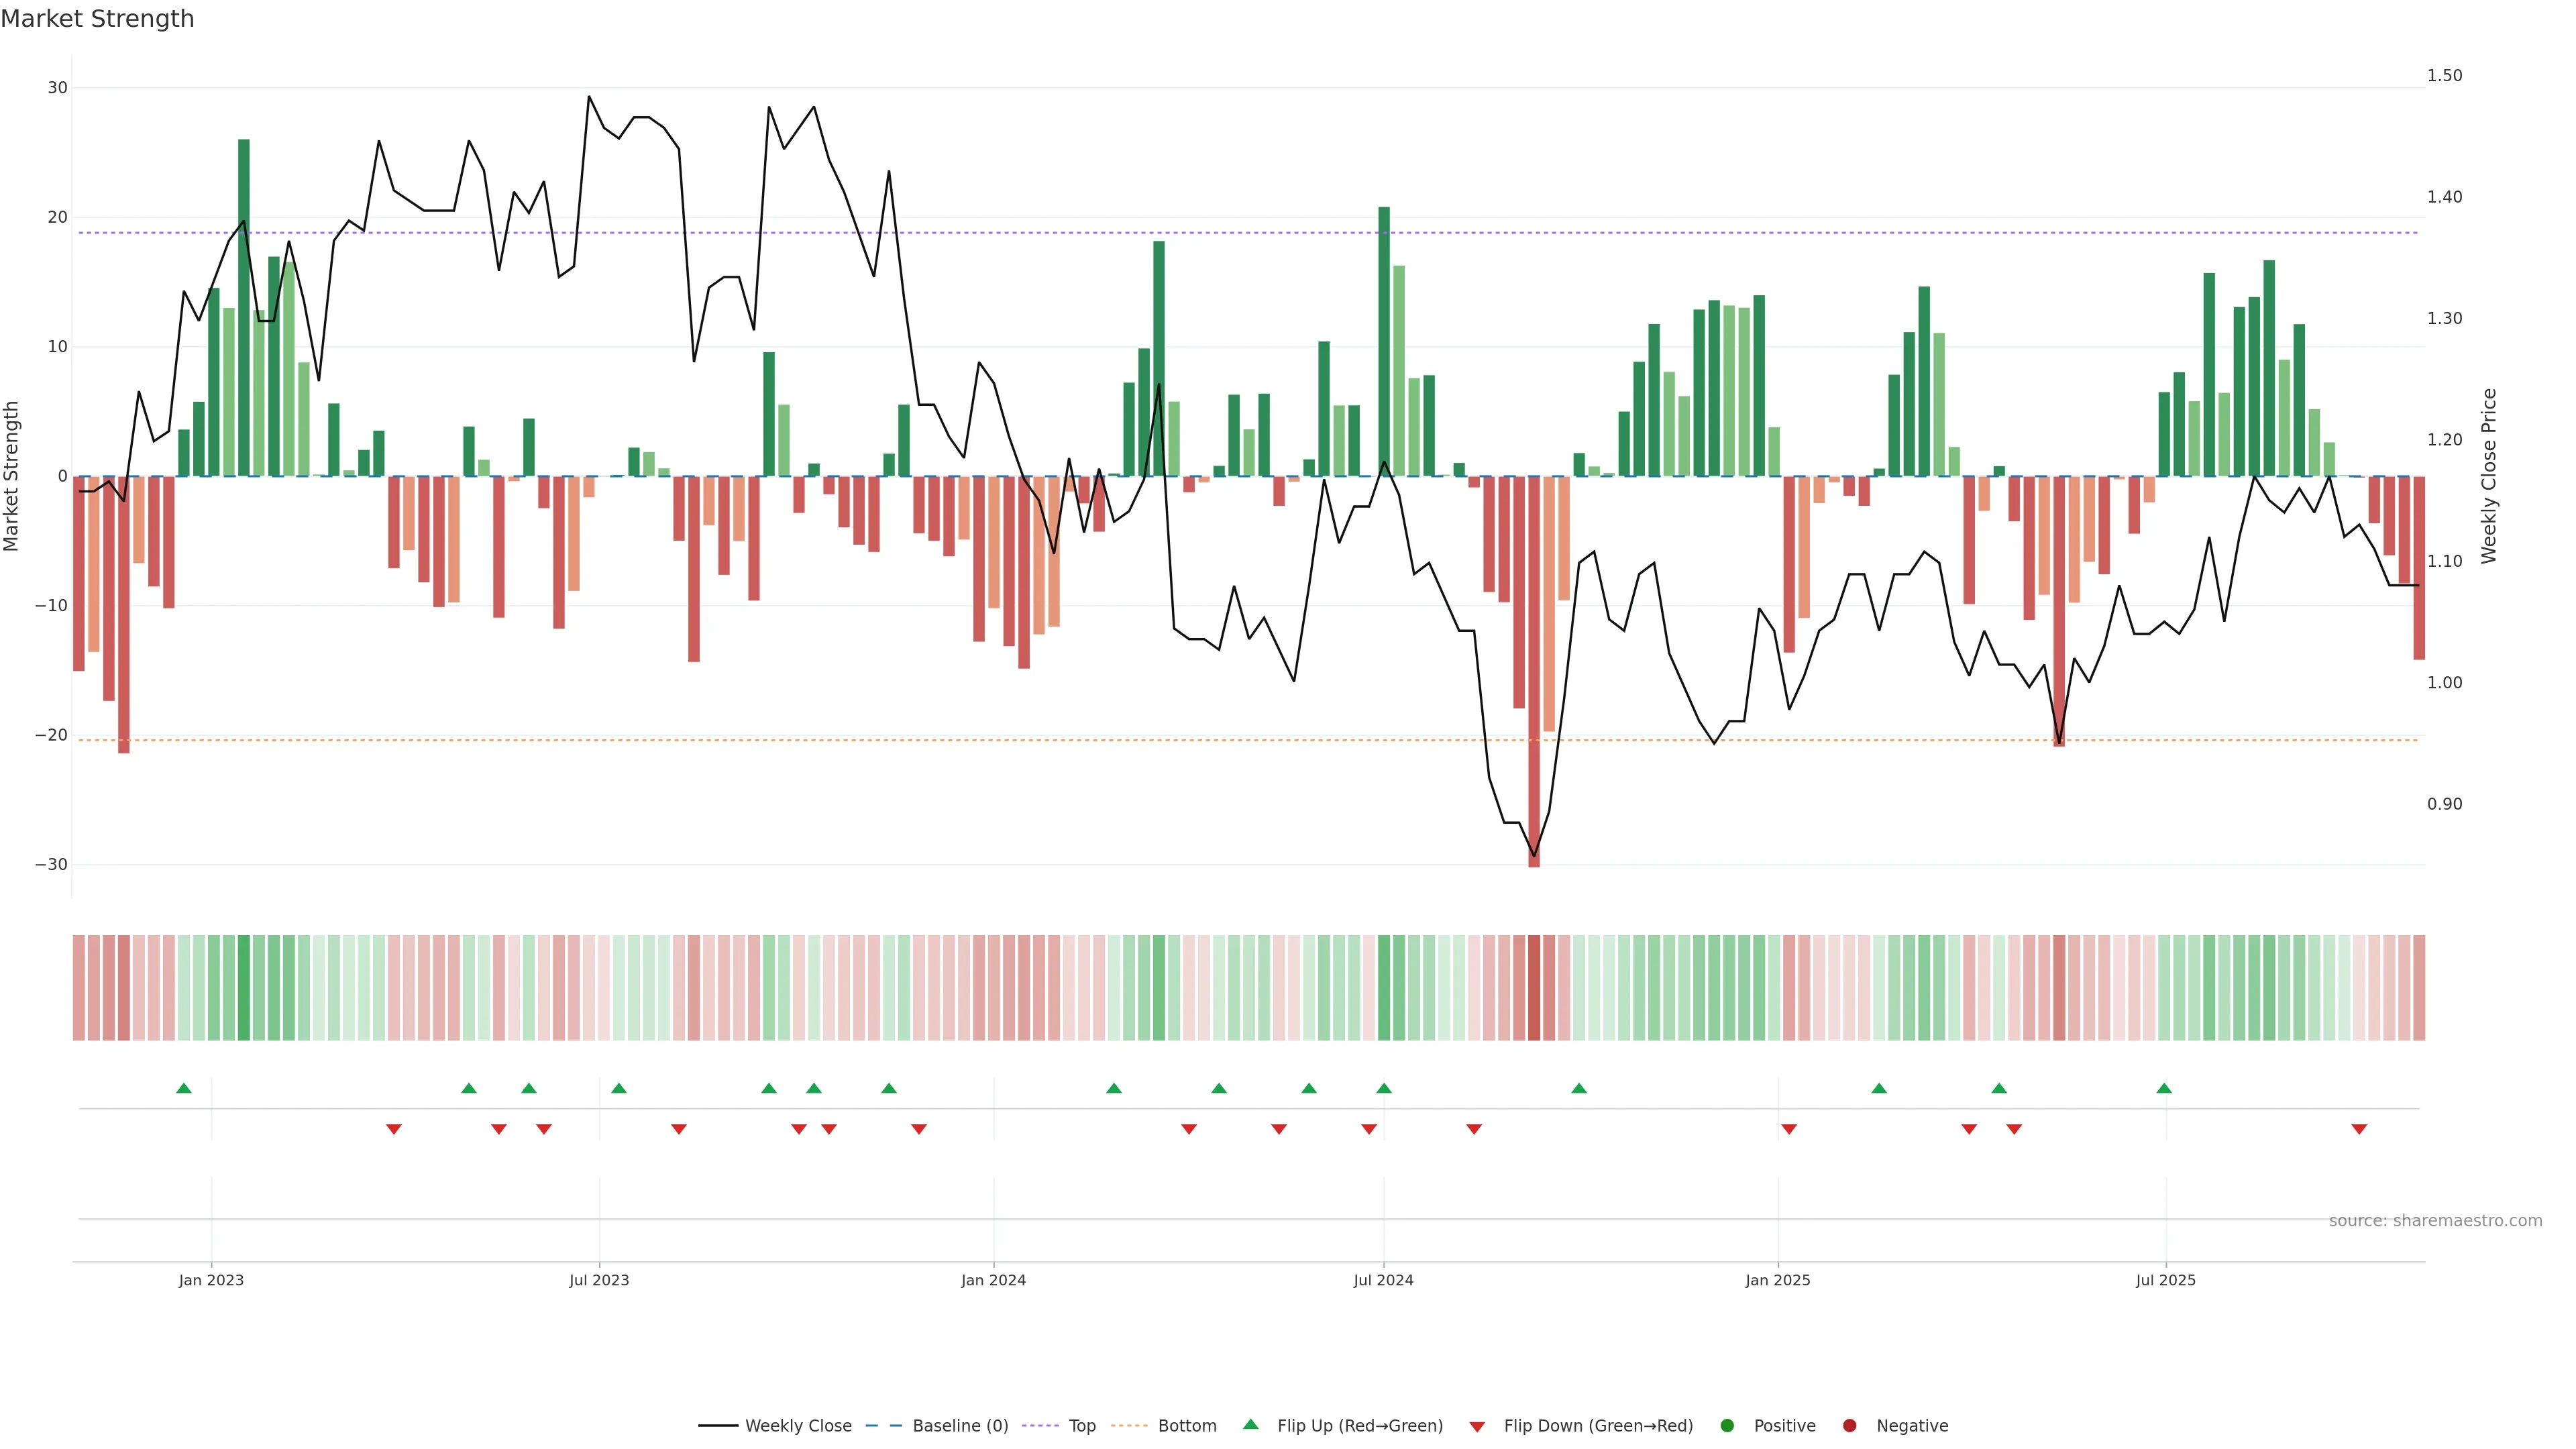The height and width of the screenshot is (1449, 2576).
Task: Click first green flip-up triangle before Jan 2023
Action: pos(184,1088)
